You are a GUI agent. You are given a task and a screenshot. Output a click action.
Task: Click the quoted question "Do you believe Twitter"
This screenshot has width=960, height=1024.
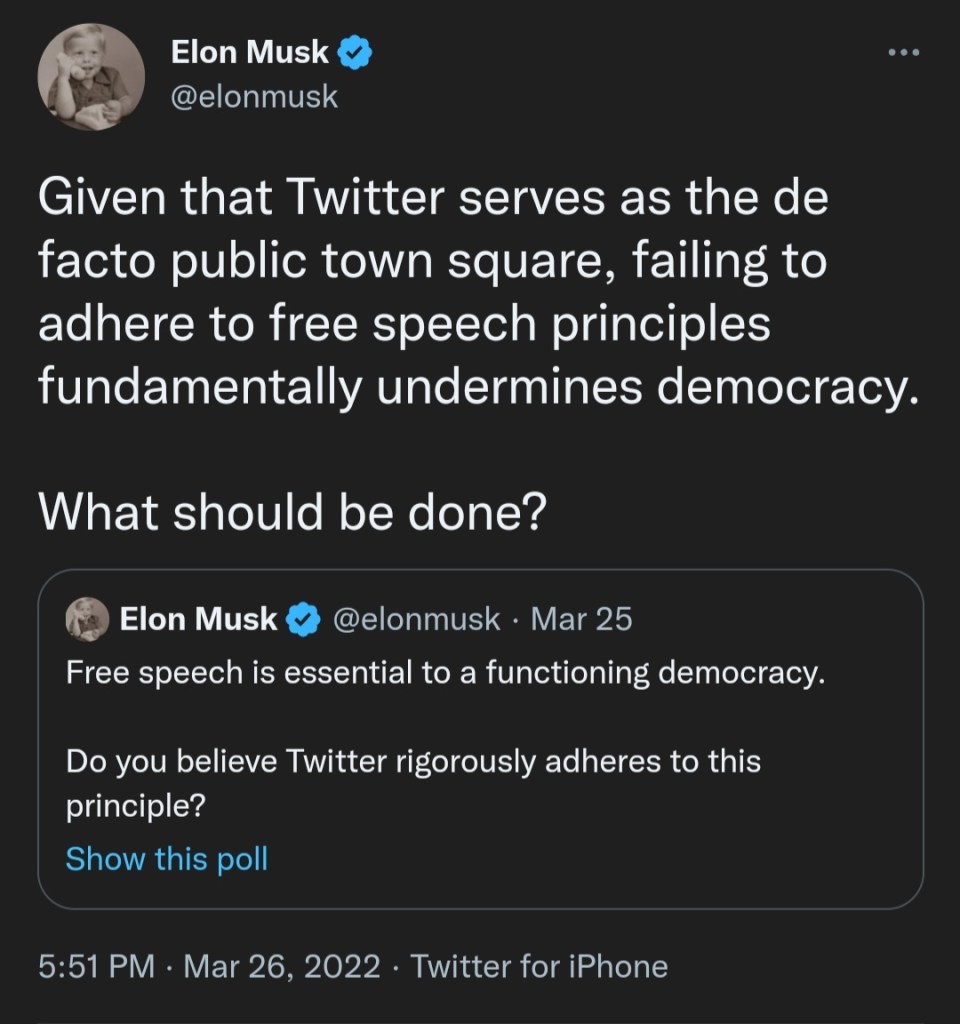413,762
